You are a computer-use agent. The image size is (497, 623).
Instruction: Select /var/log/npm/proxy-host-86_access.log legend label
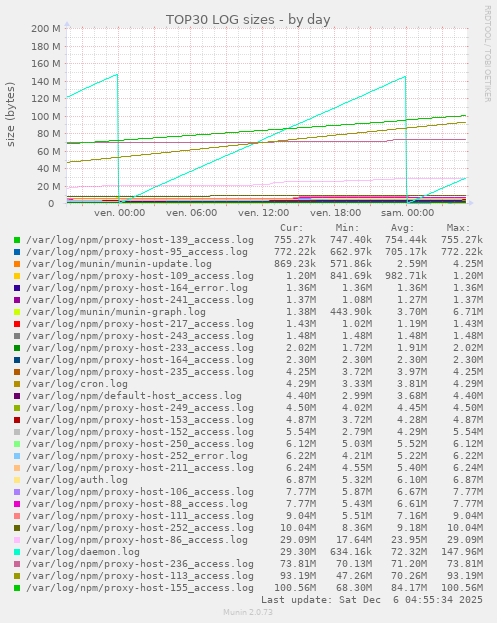[x=137, y=540]
